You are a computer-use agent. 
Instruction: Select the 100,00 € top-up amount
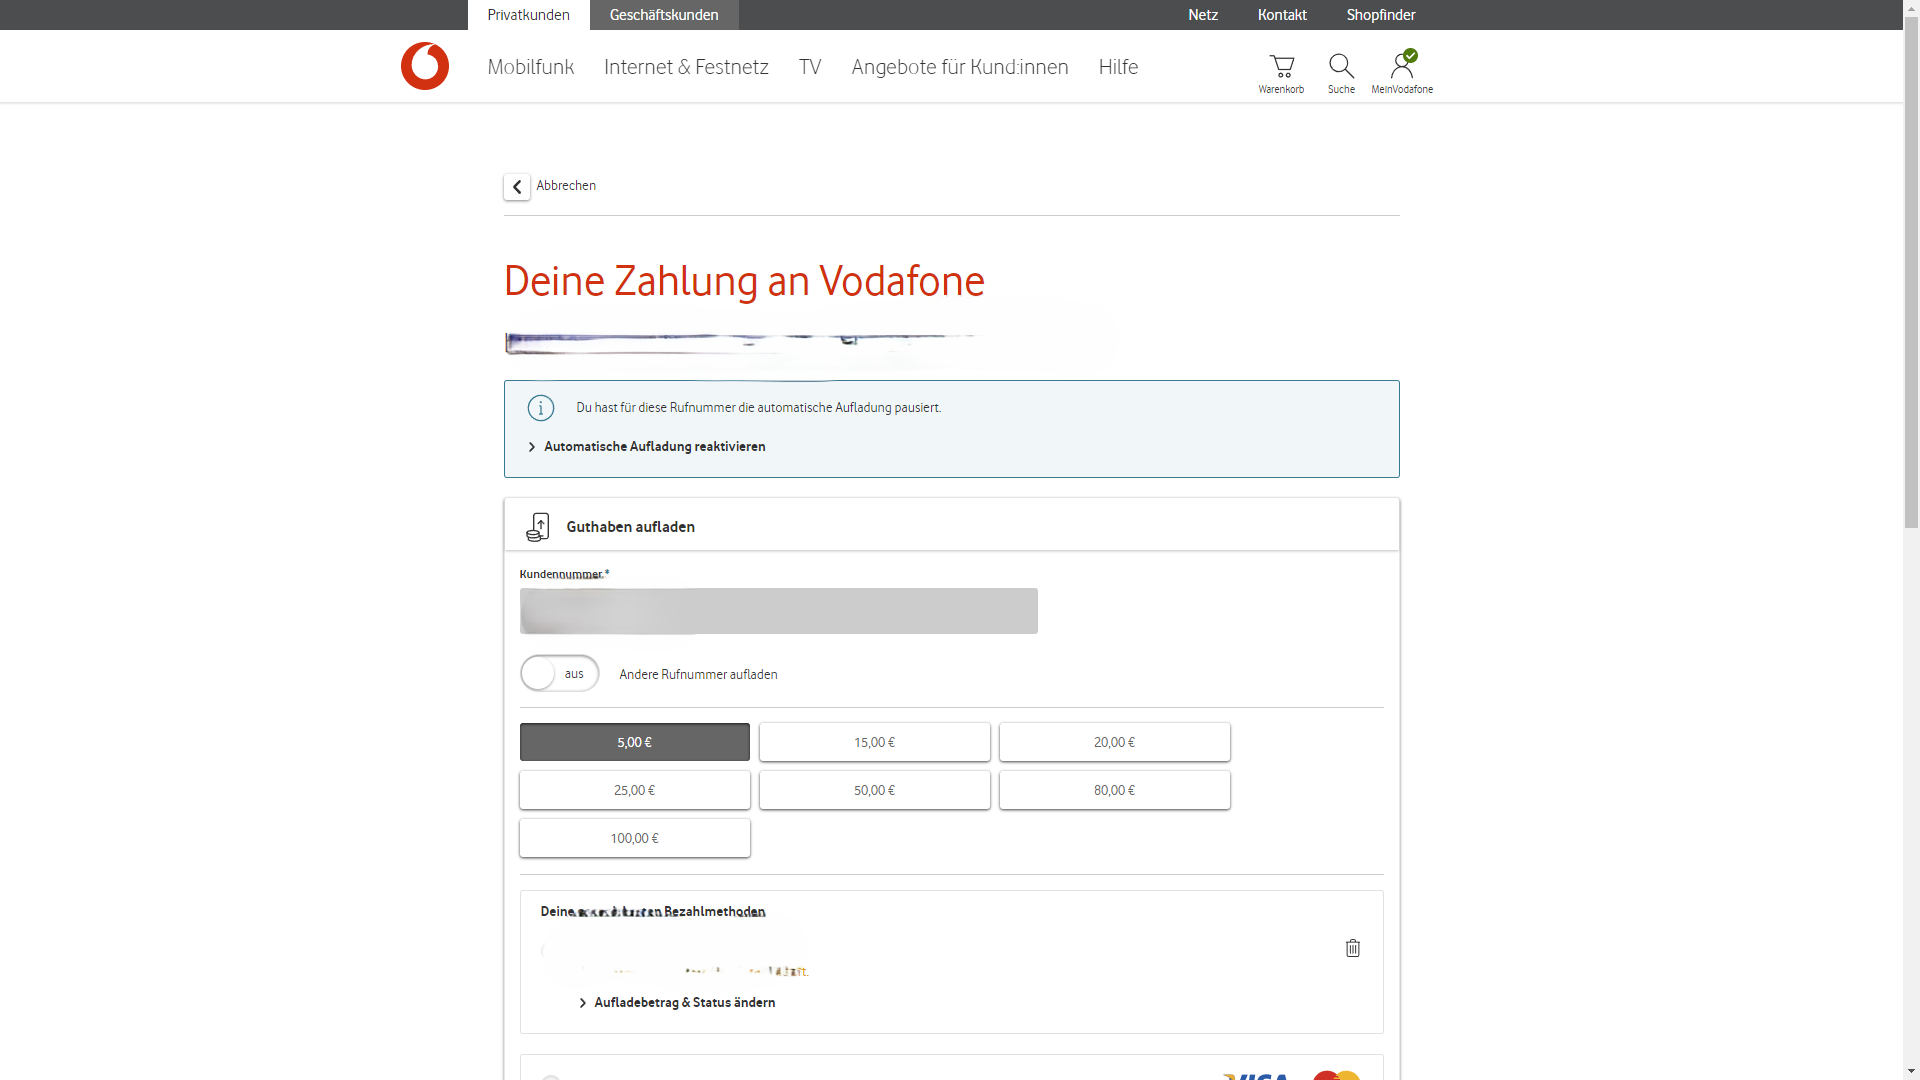pyautogui.click(x=634, y=838)
